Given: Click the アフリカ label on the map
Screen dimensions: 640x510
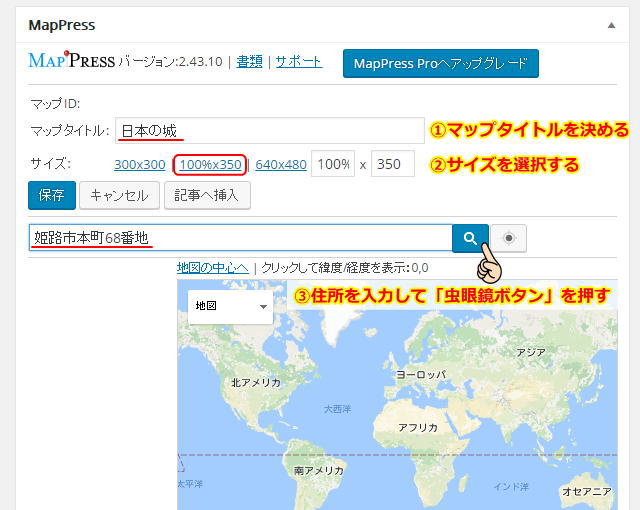Looking at the screenshot, I should click(x=418, y=428).
